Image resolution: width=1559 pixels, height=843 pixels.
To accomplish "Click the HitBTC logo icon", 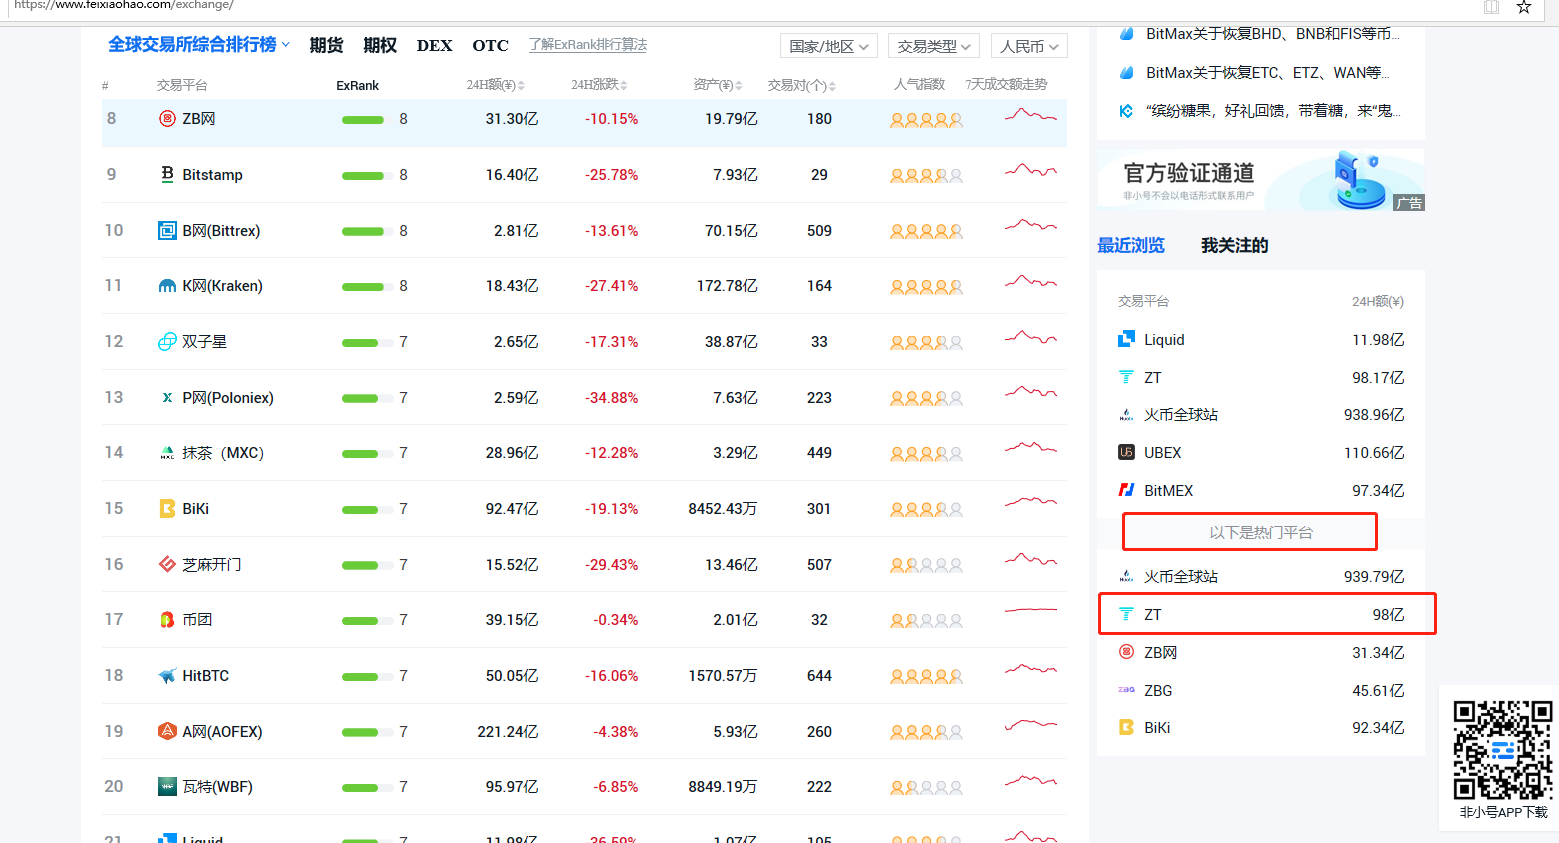I will [x=167, y=676].
